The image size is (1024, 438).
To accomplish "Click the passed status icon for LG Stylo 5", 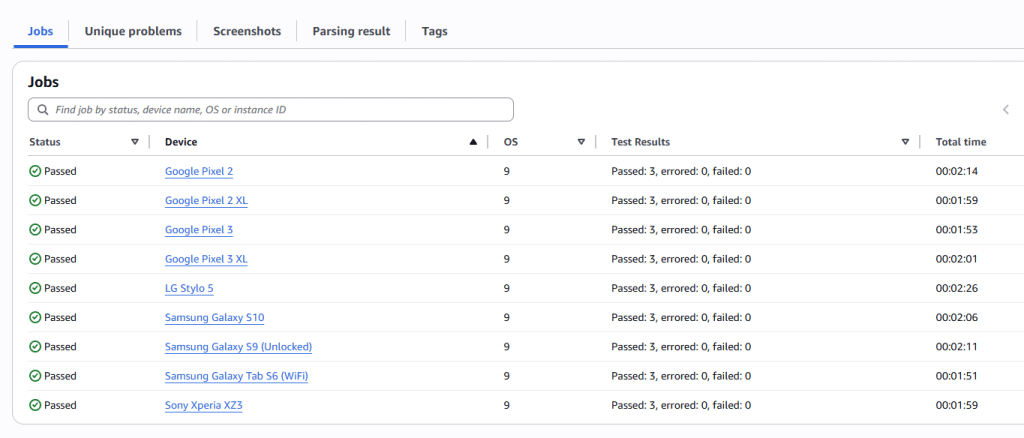I will pyautogui.click(x=35, y=288).
